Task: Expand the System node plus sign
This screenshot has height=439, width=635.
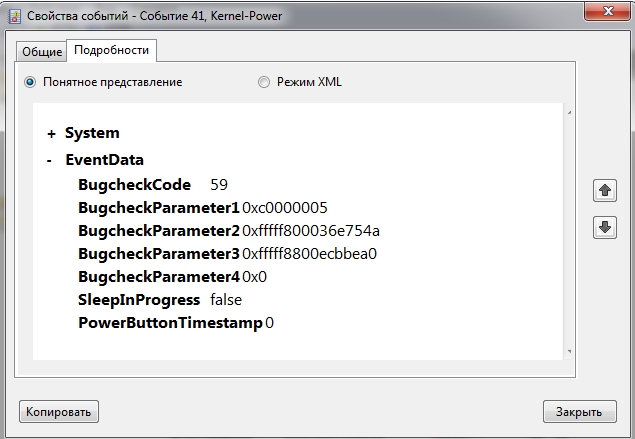Action: [x=51, y=134]
